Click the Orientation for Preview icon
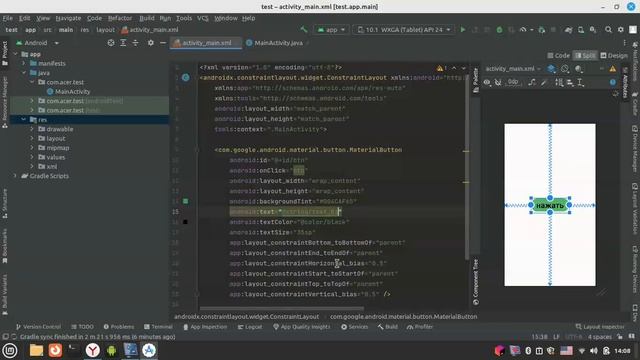The width and height of the screenshot is (640, 360). 565,69
